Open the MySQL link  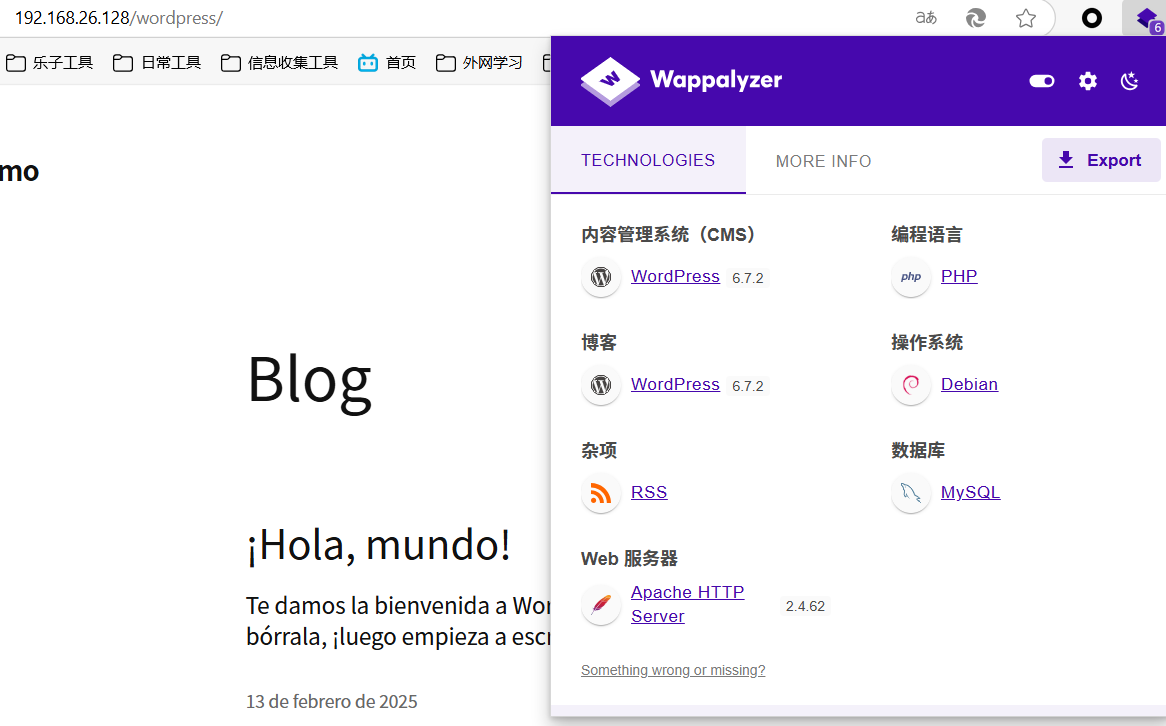tap(970, 492)
